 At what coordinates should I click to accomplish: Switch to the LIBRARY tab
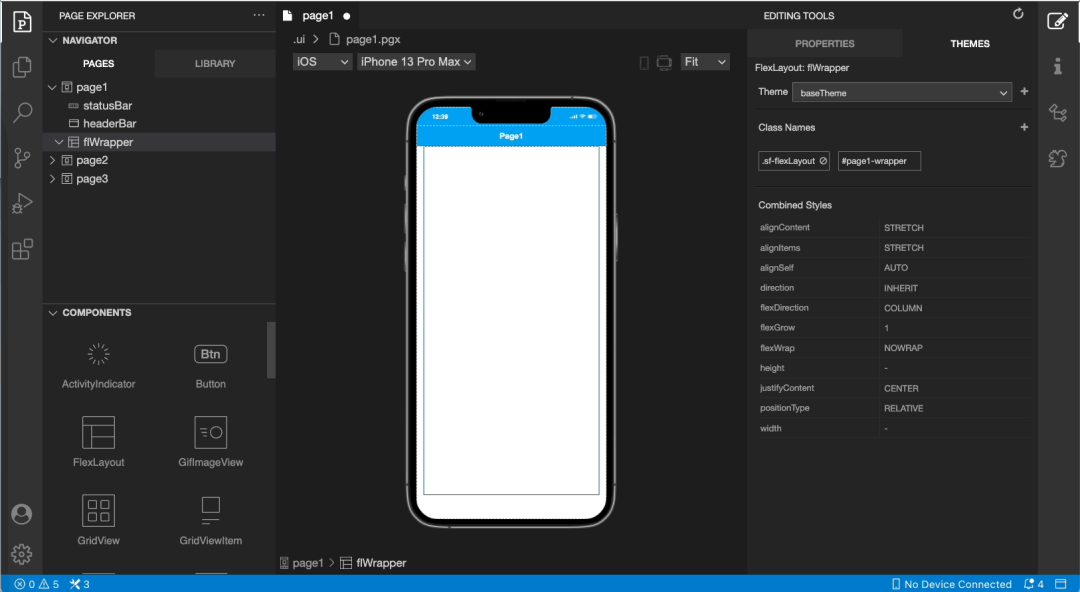214,63
